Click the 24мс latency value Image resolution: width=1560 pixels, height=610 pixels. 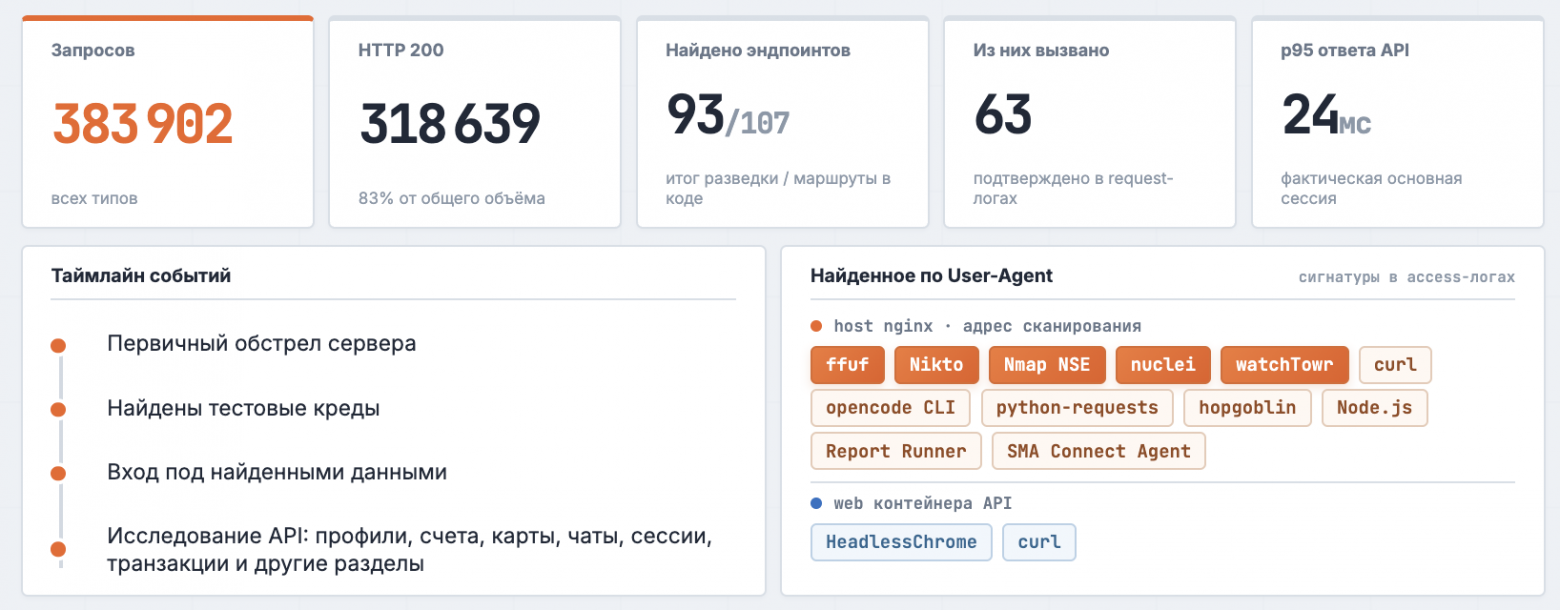[1326, 115]
